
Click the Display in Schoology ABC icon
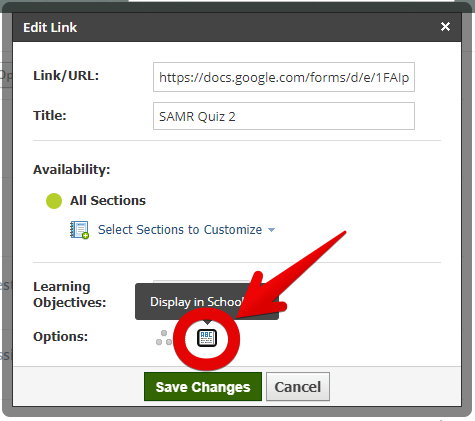pos(207,338)
